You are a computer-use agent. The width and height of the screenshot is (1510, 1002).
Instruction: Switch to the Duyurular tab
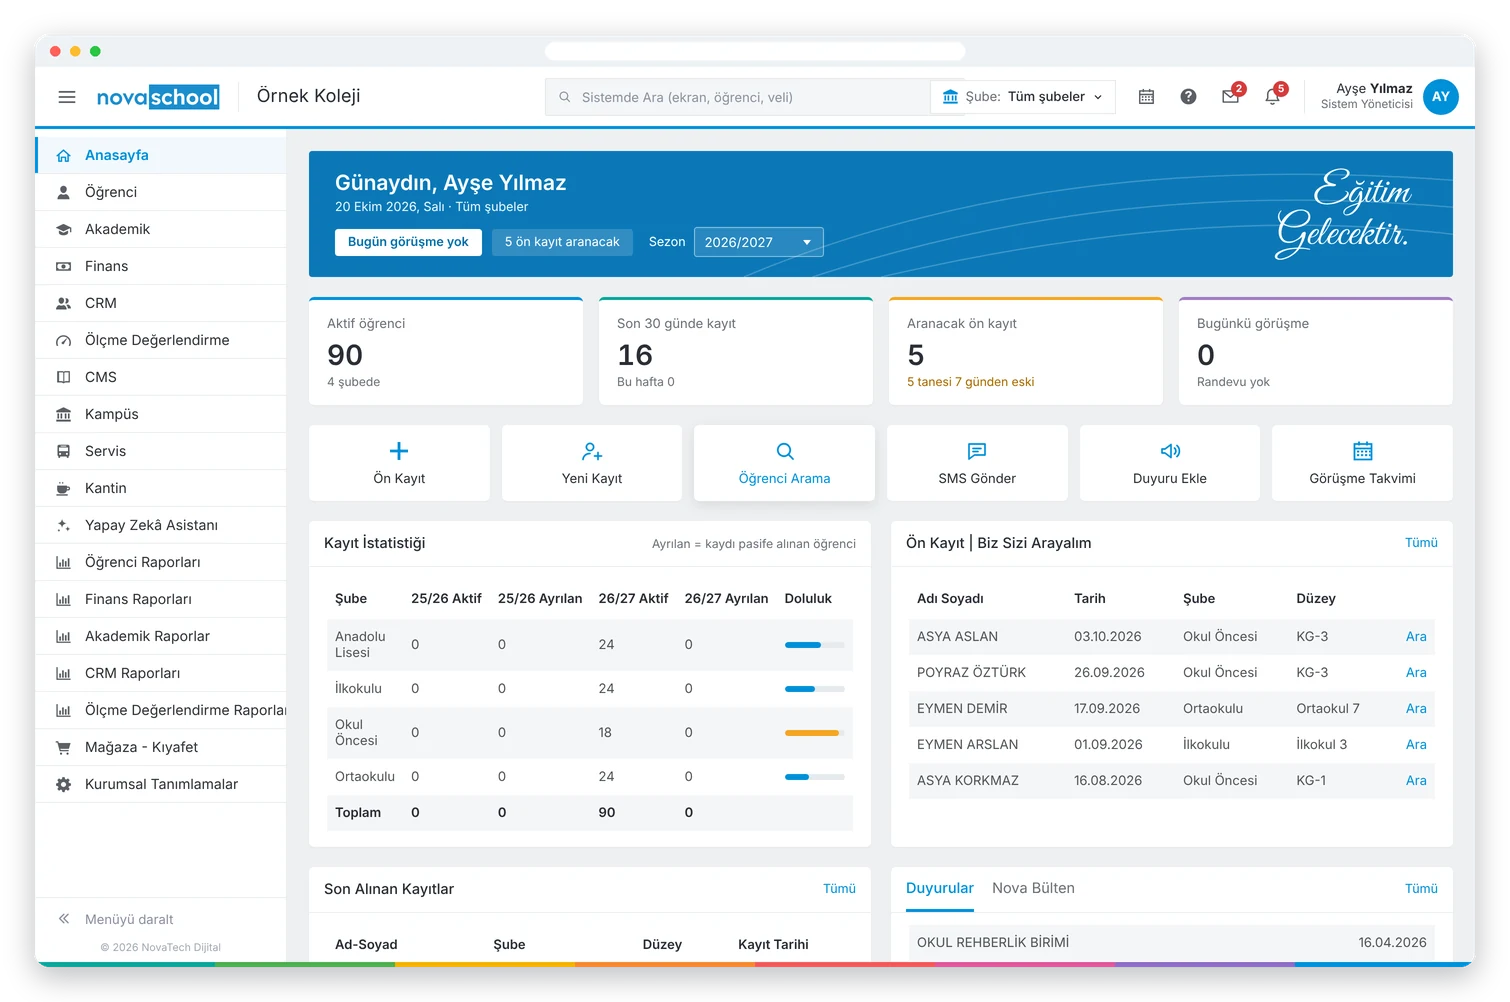pyautogui.click(x=940, y=888)
